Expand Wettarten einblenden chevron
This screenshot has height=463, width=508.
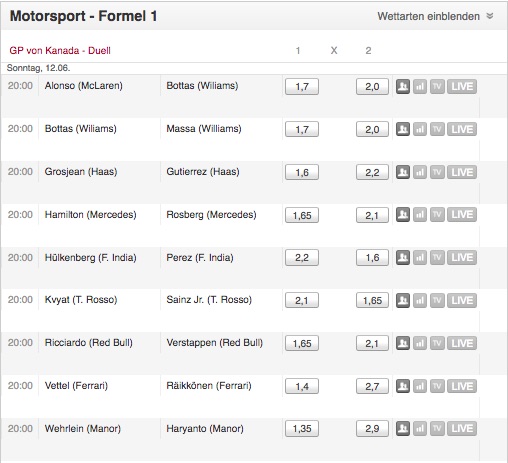tap(490, 16)
